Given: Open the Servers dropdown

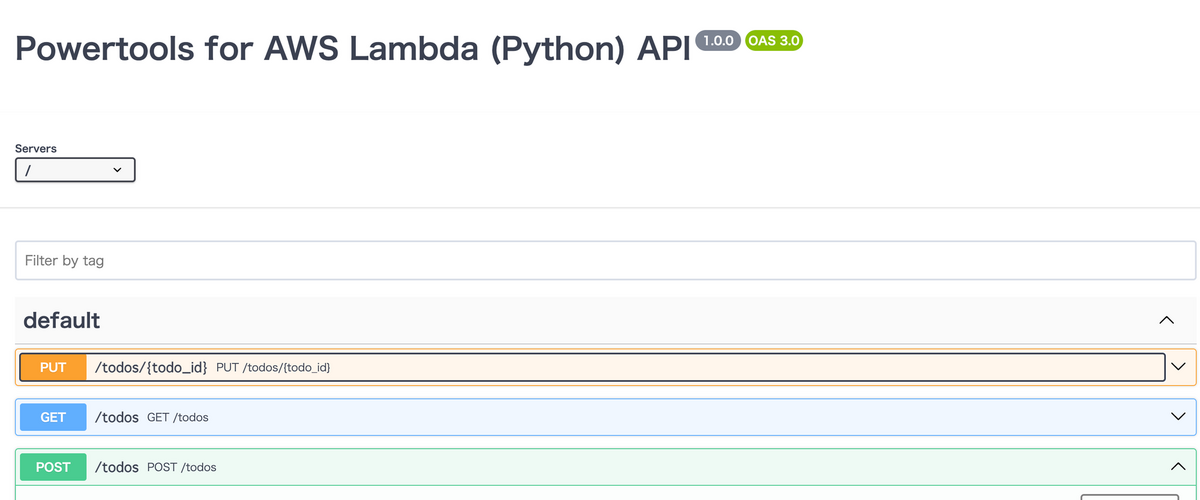Looking at the screenshot, I should [x=75, y=170].
